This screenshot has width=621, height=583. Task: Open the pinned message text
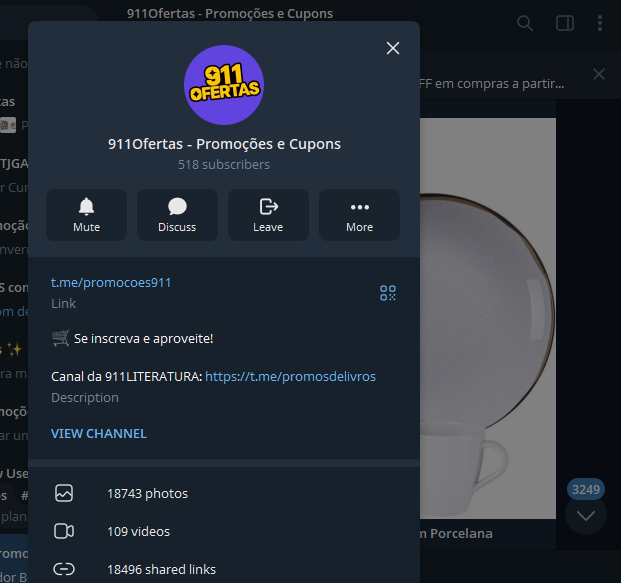point(491,84)
